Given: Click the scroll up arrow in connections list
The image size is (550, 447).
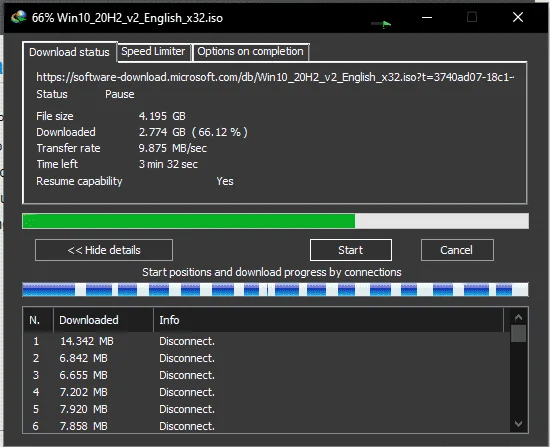Looking at the screenshot, I should [518, 318].
